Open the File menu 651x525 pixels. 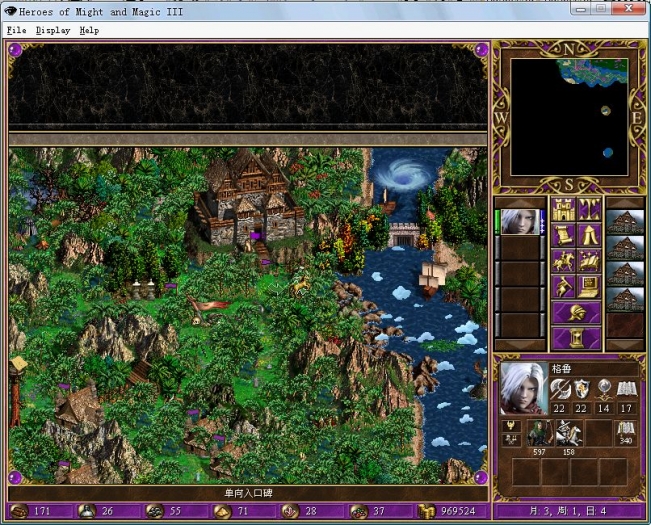pos(17,30)
